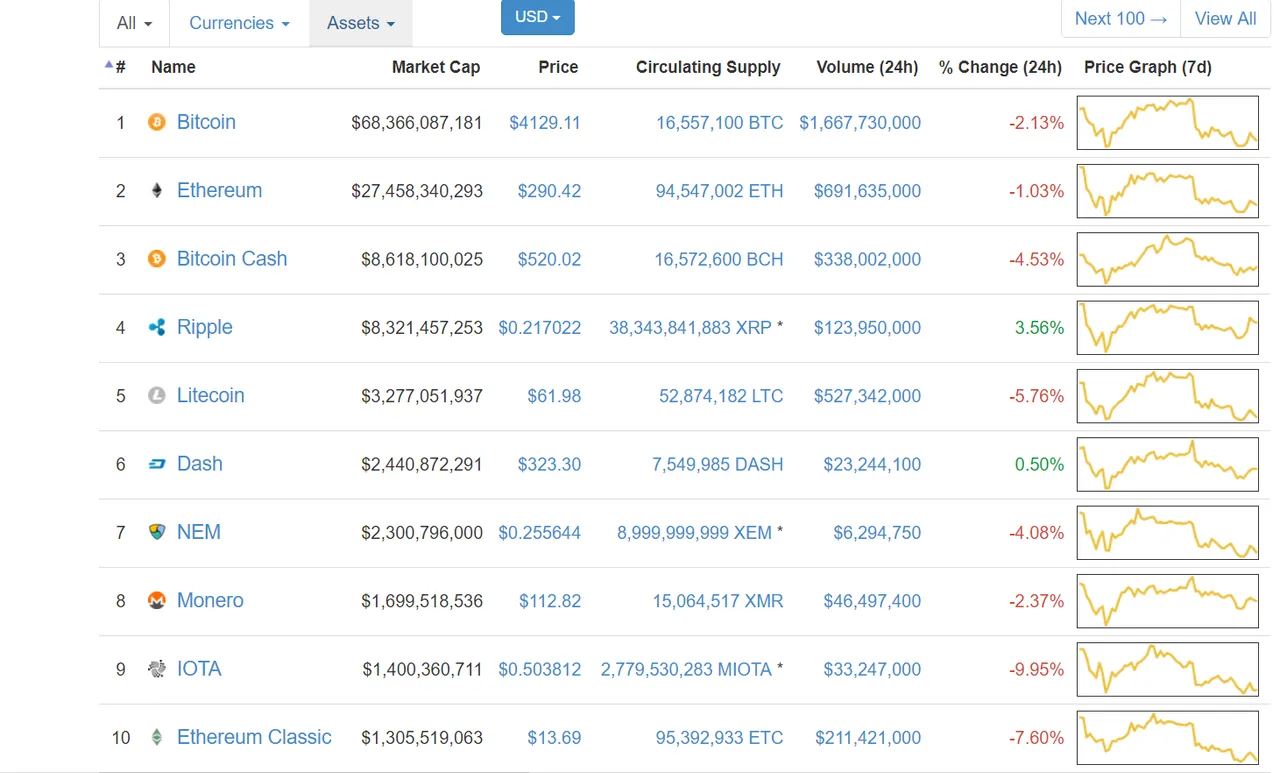1280x773 pixels.
Task: Click circulating supply 38,343,841,883 XRP
Action: pyautogui.click(x=691, y=328)
